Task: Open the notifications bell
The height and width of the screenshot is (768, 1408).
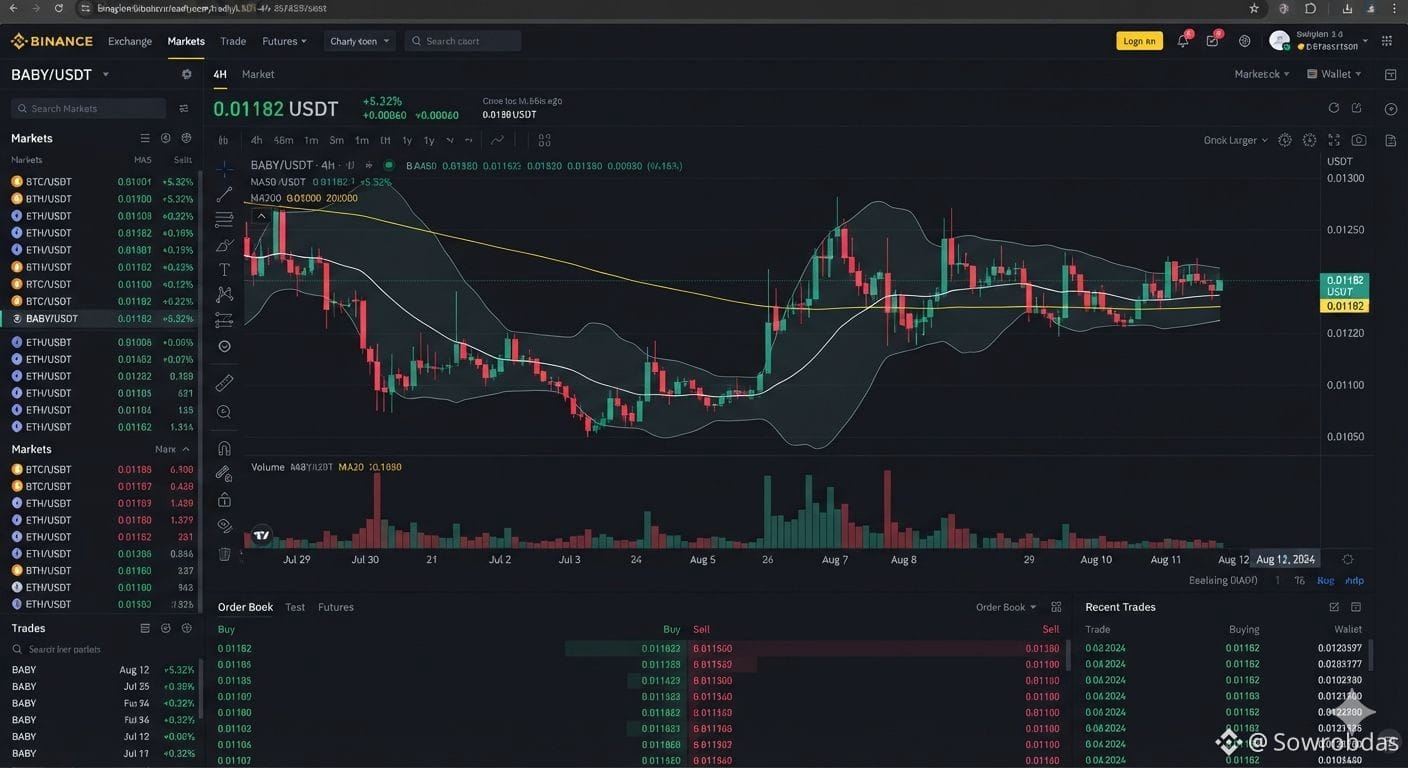Action: tap(1183, 41)
